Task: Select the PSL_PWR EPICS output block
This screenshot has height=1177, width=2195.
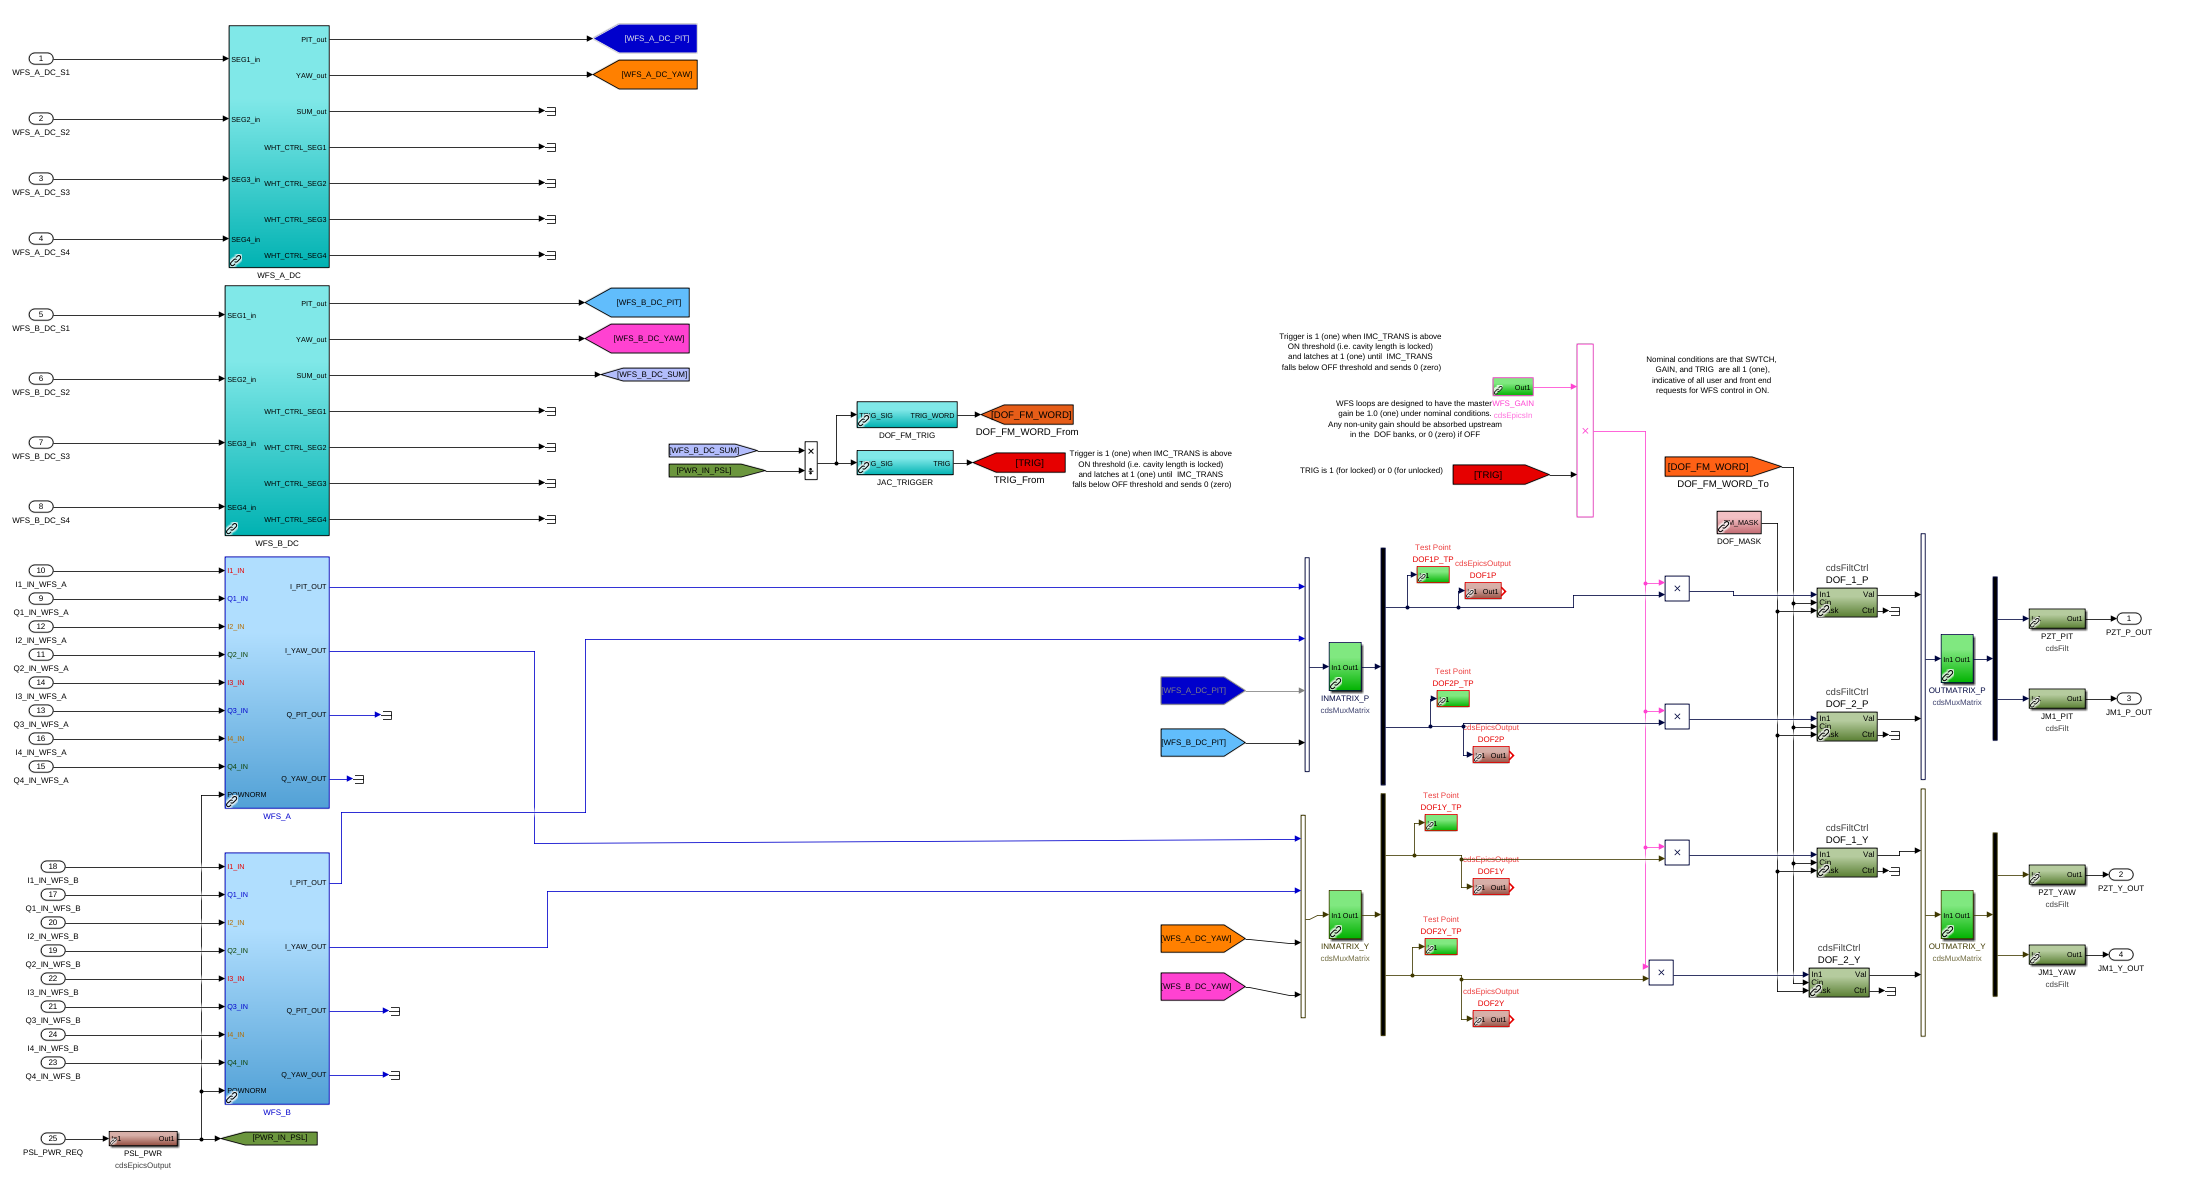Action: (143, 1138)
